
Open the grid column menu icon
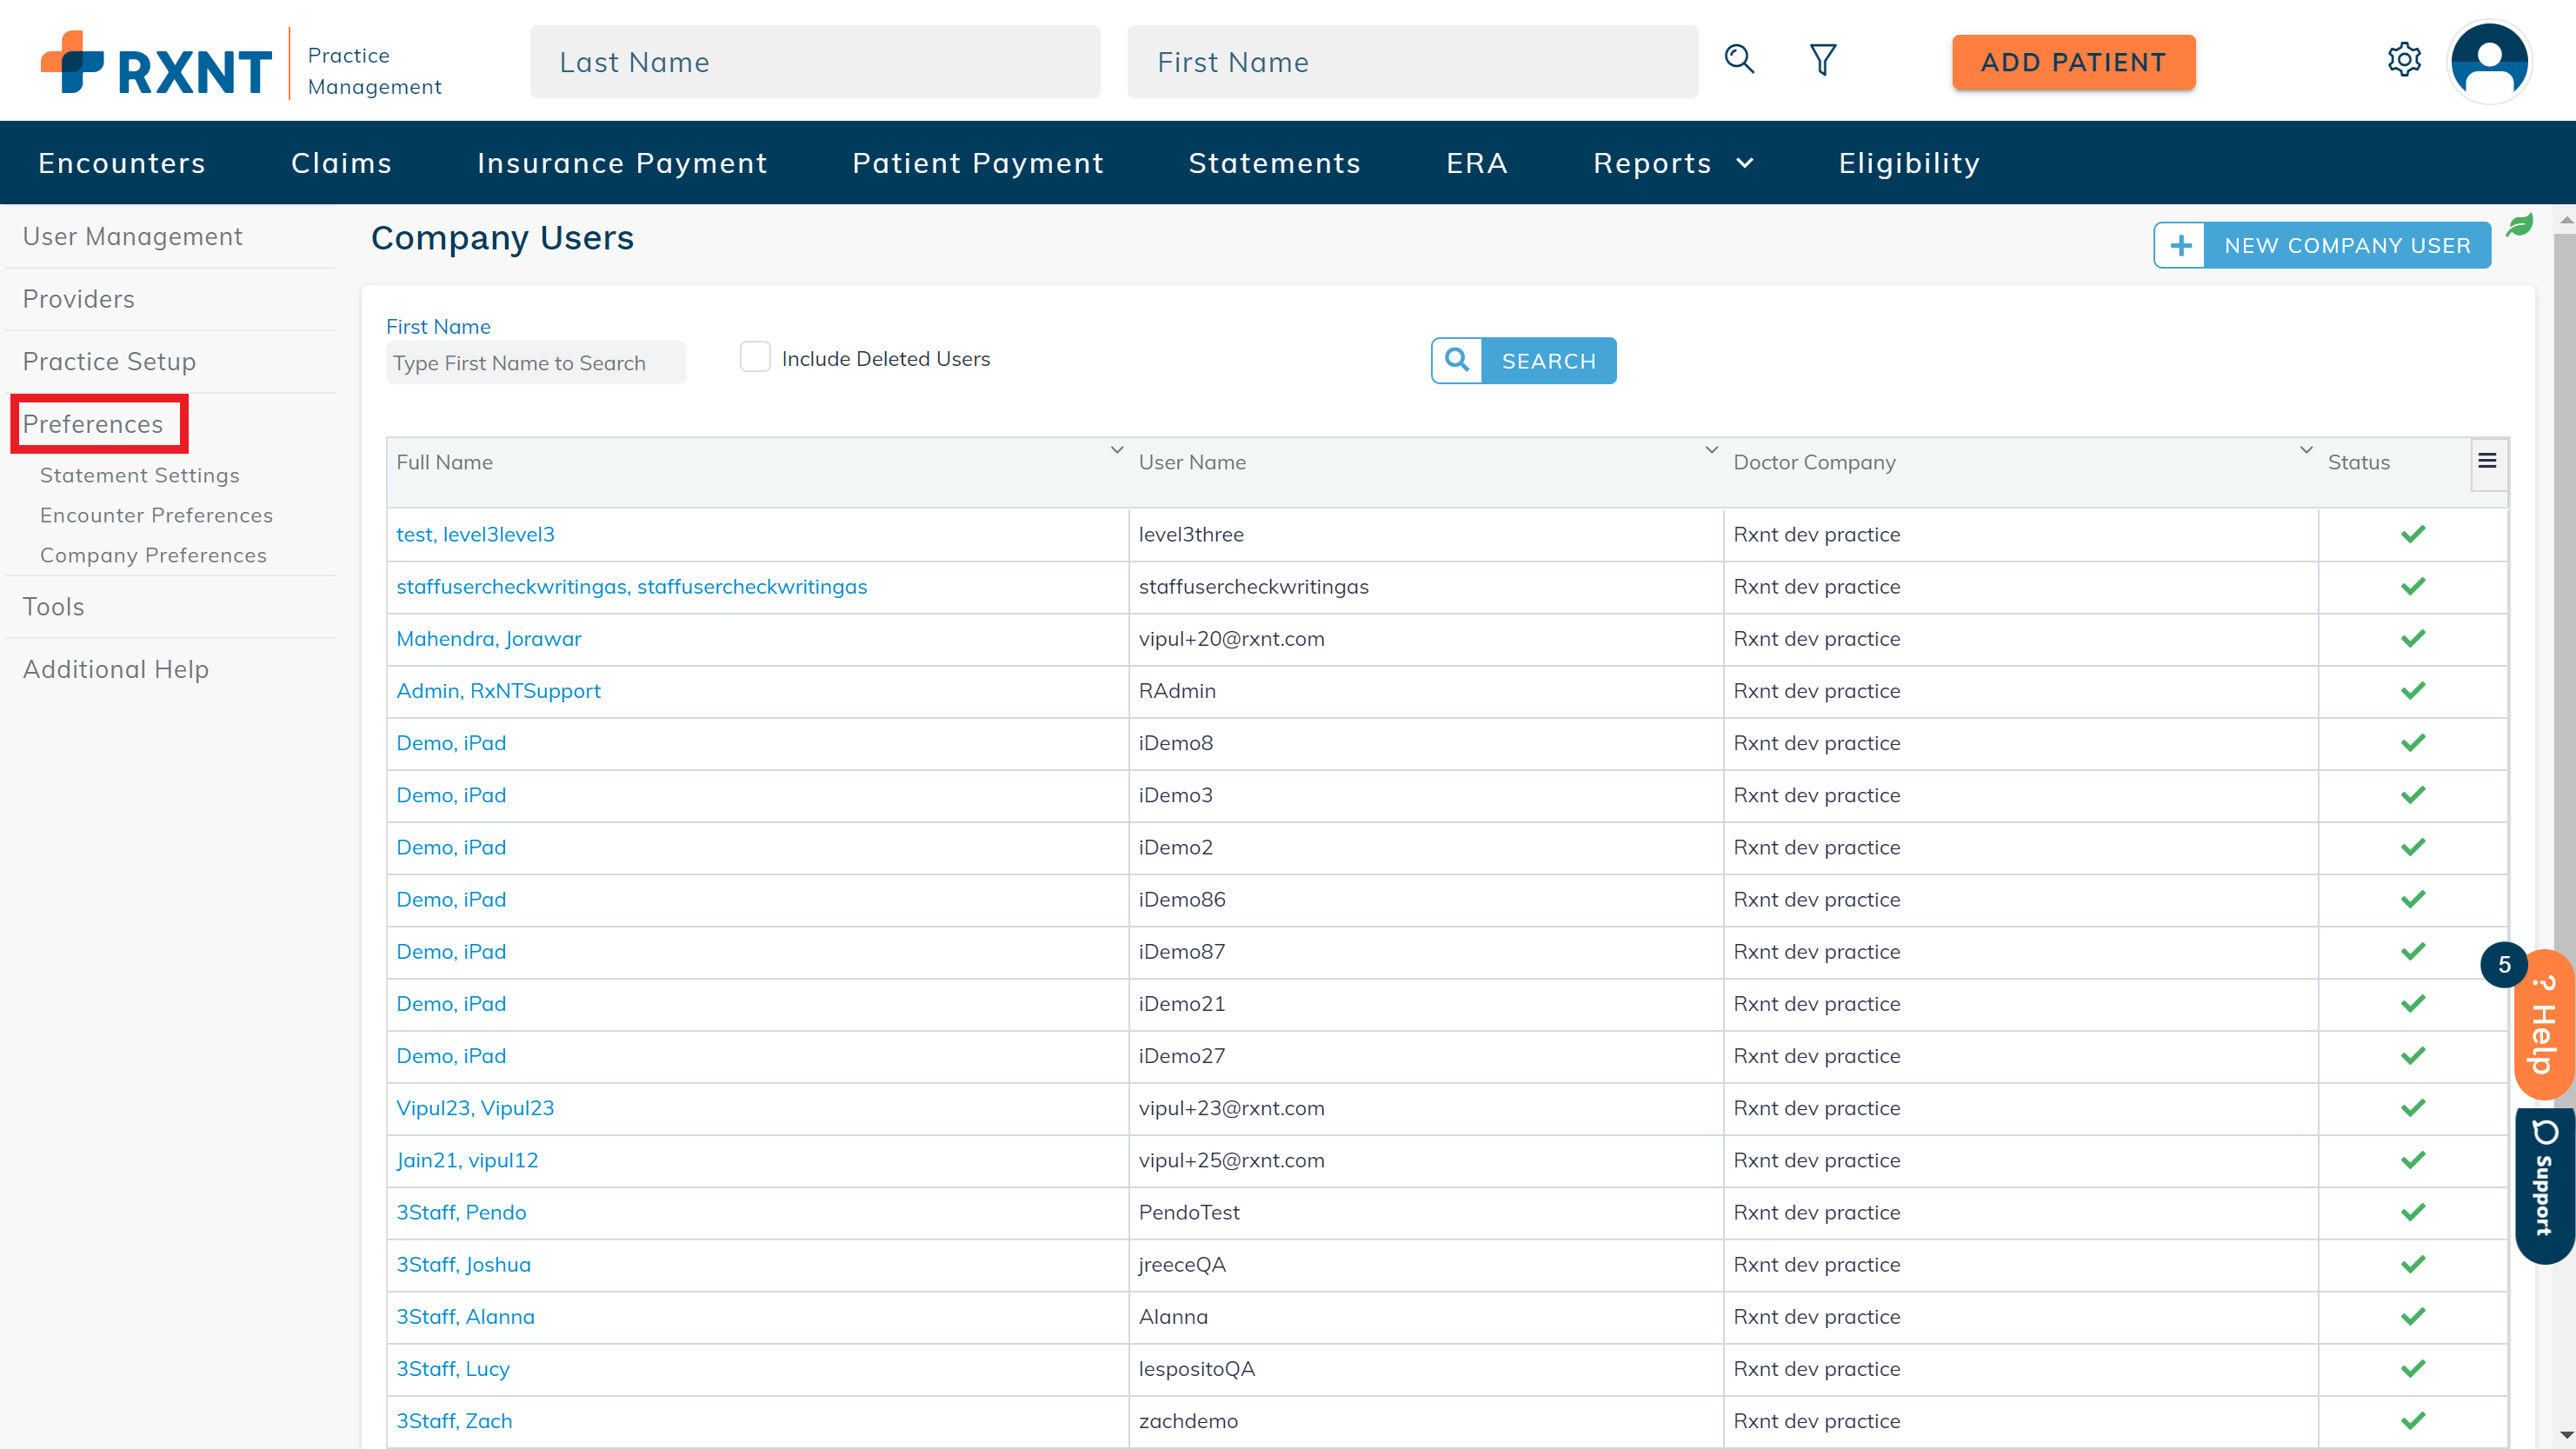click(x=2487, y=461)
